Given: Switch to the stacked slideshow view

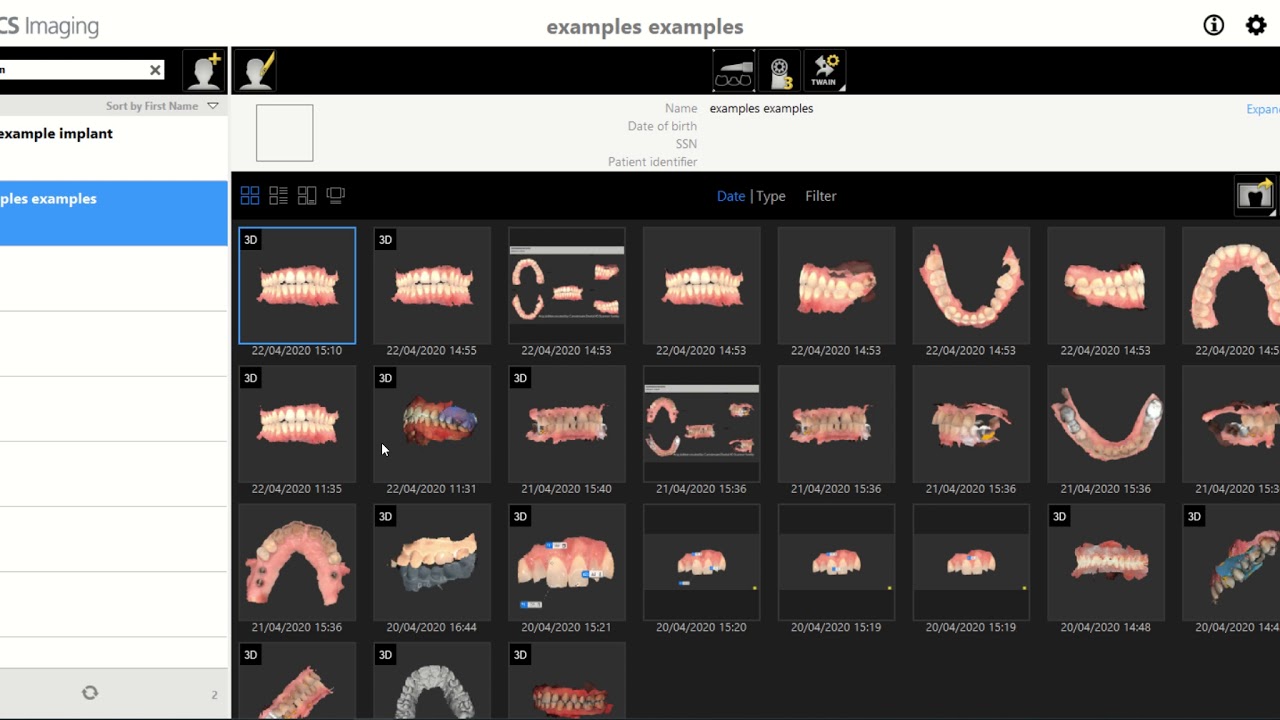Looking at the screenshot, I should tap(336, 196).
